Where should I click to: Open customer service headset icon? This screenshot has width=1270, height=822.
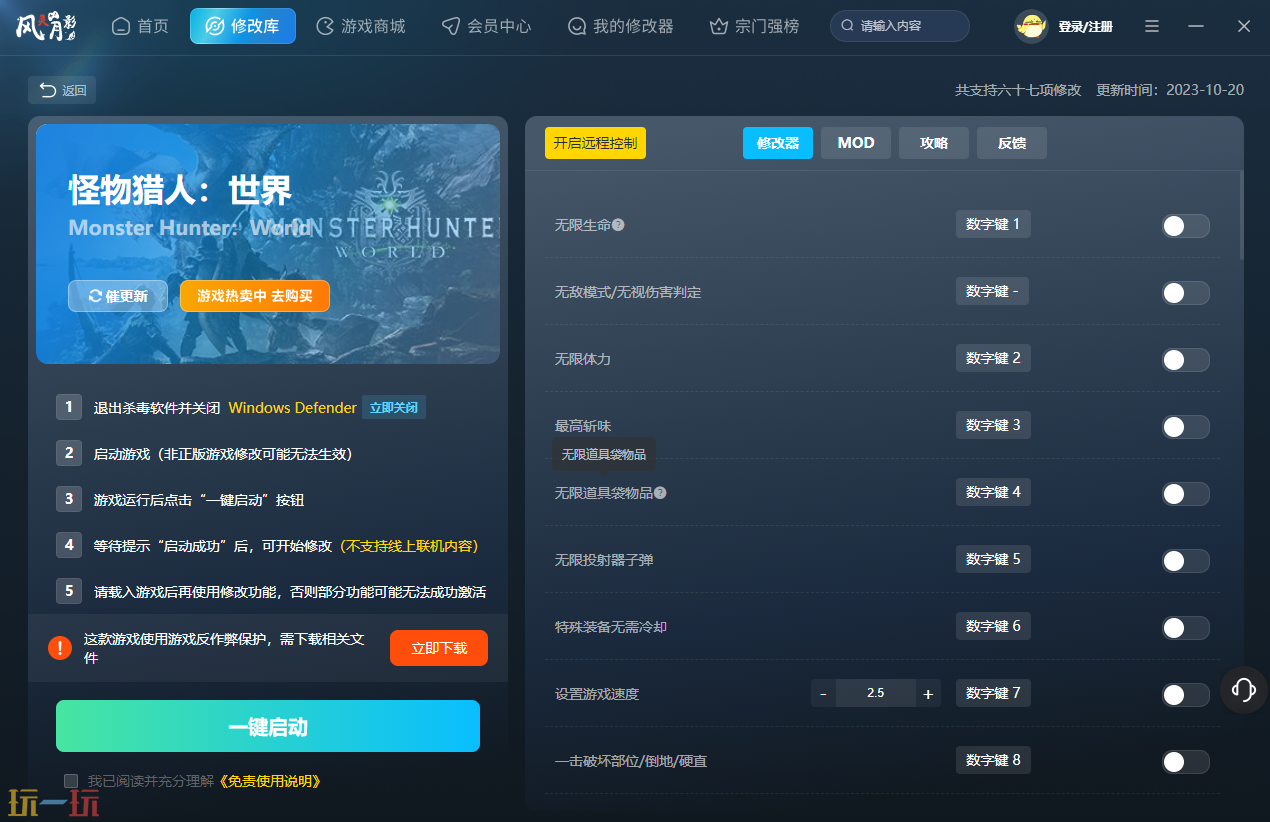1244,689
